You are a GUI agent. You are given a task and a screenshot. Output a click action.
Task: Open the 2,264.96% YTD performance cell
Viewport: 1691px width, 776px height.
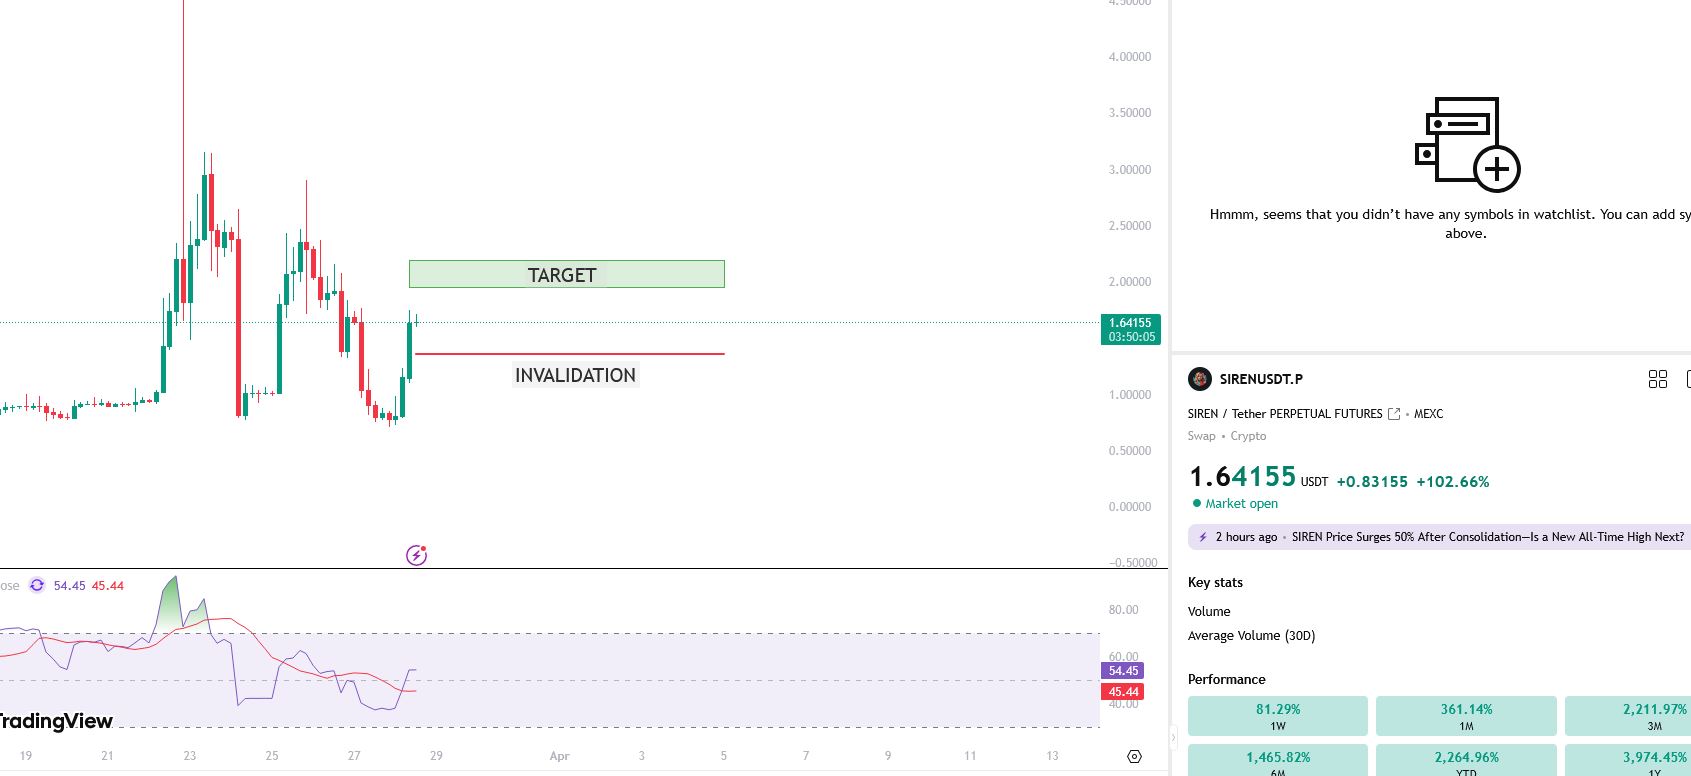click(1466, 760)
